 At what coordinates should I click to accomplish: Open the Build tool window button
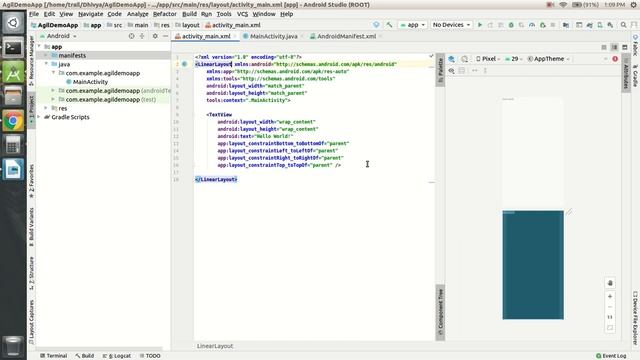pyautogui.click(x=84, y=356)
